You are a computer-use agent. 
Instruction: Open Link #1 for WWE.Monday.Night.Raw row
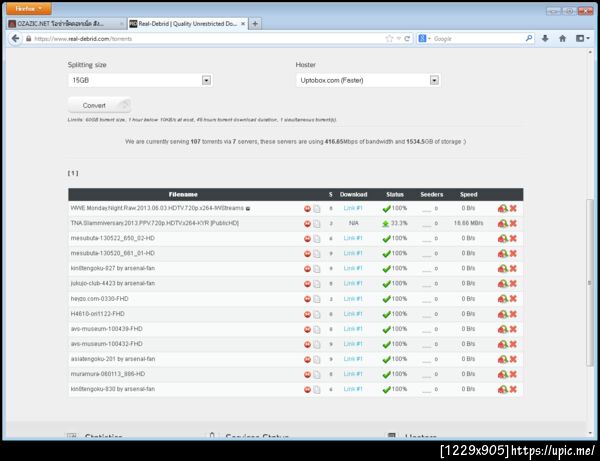point(353,208)
